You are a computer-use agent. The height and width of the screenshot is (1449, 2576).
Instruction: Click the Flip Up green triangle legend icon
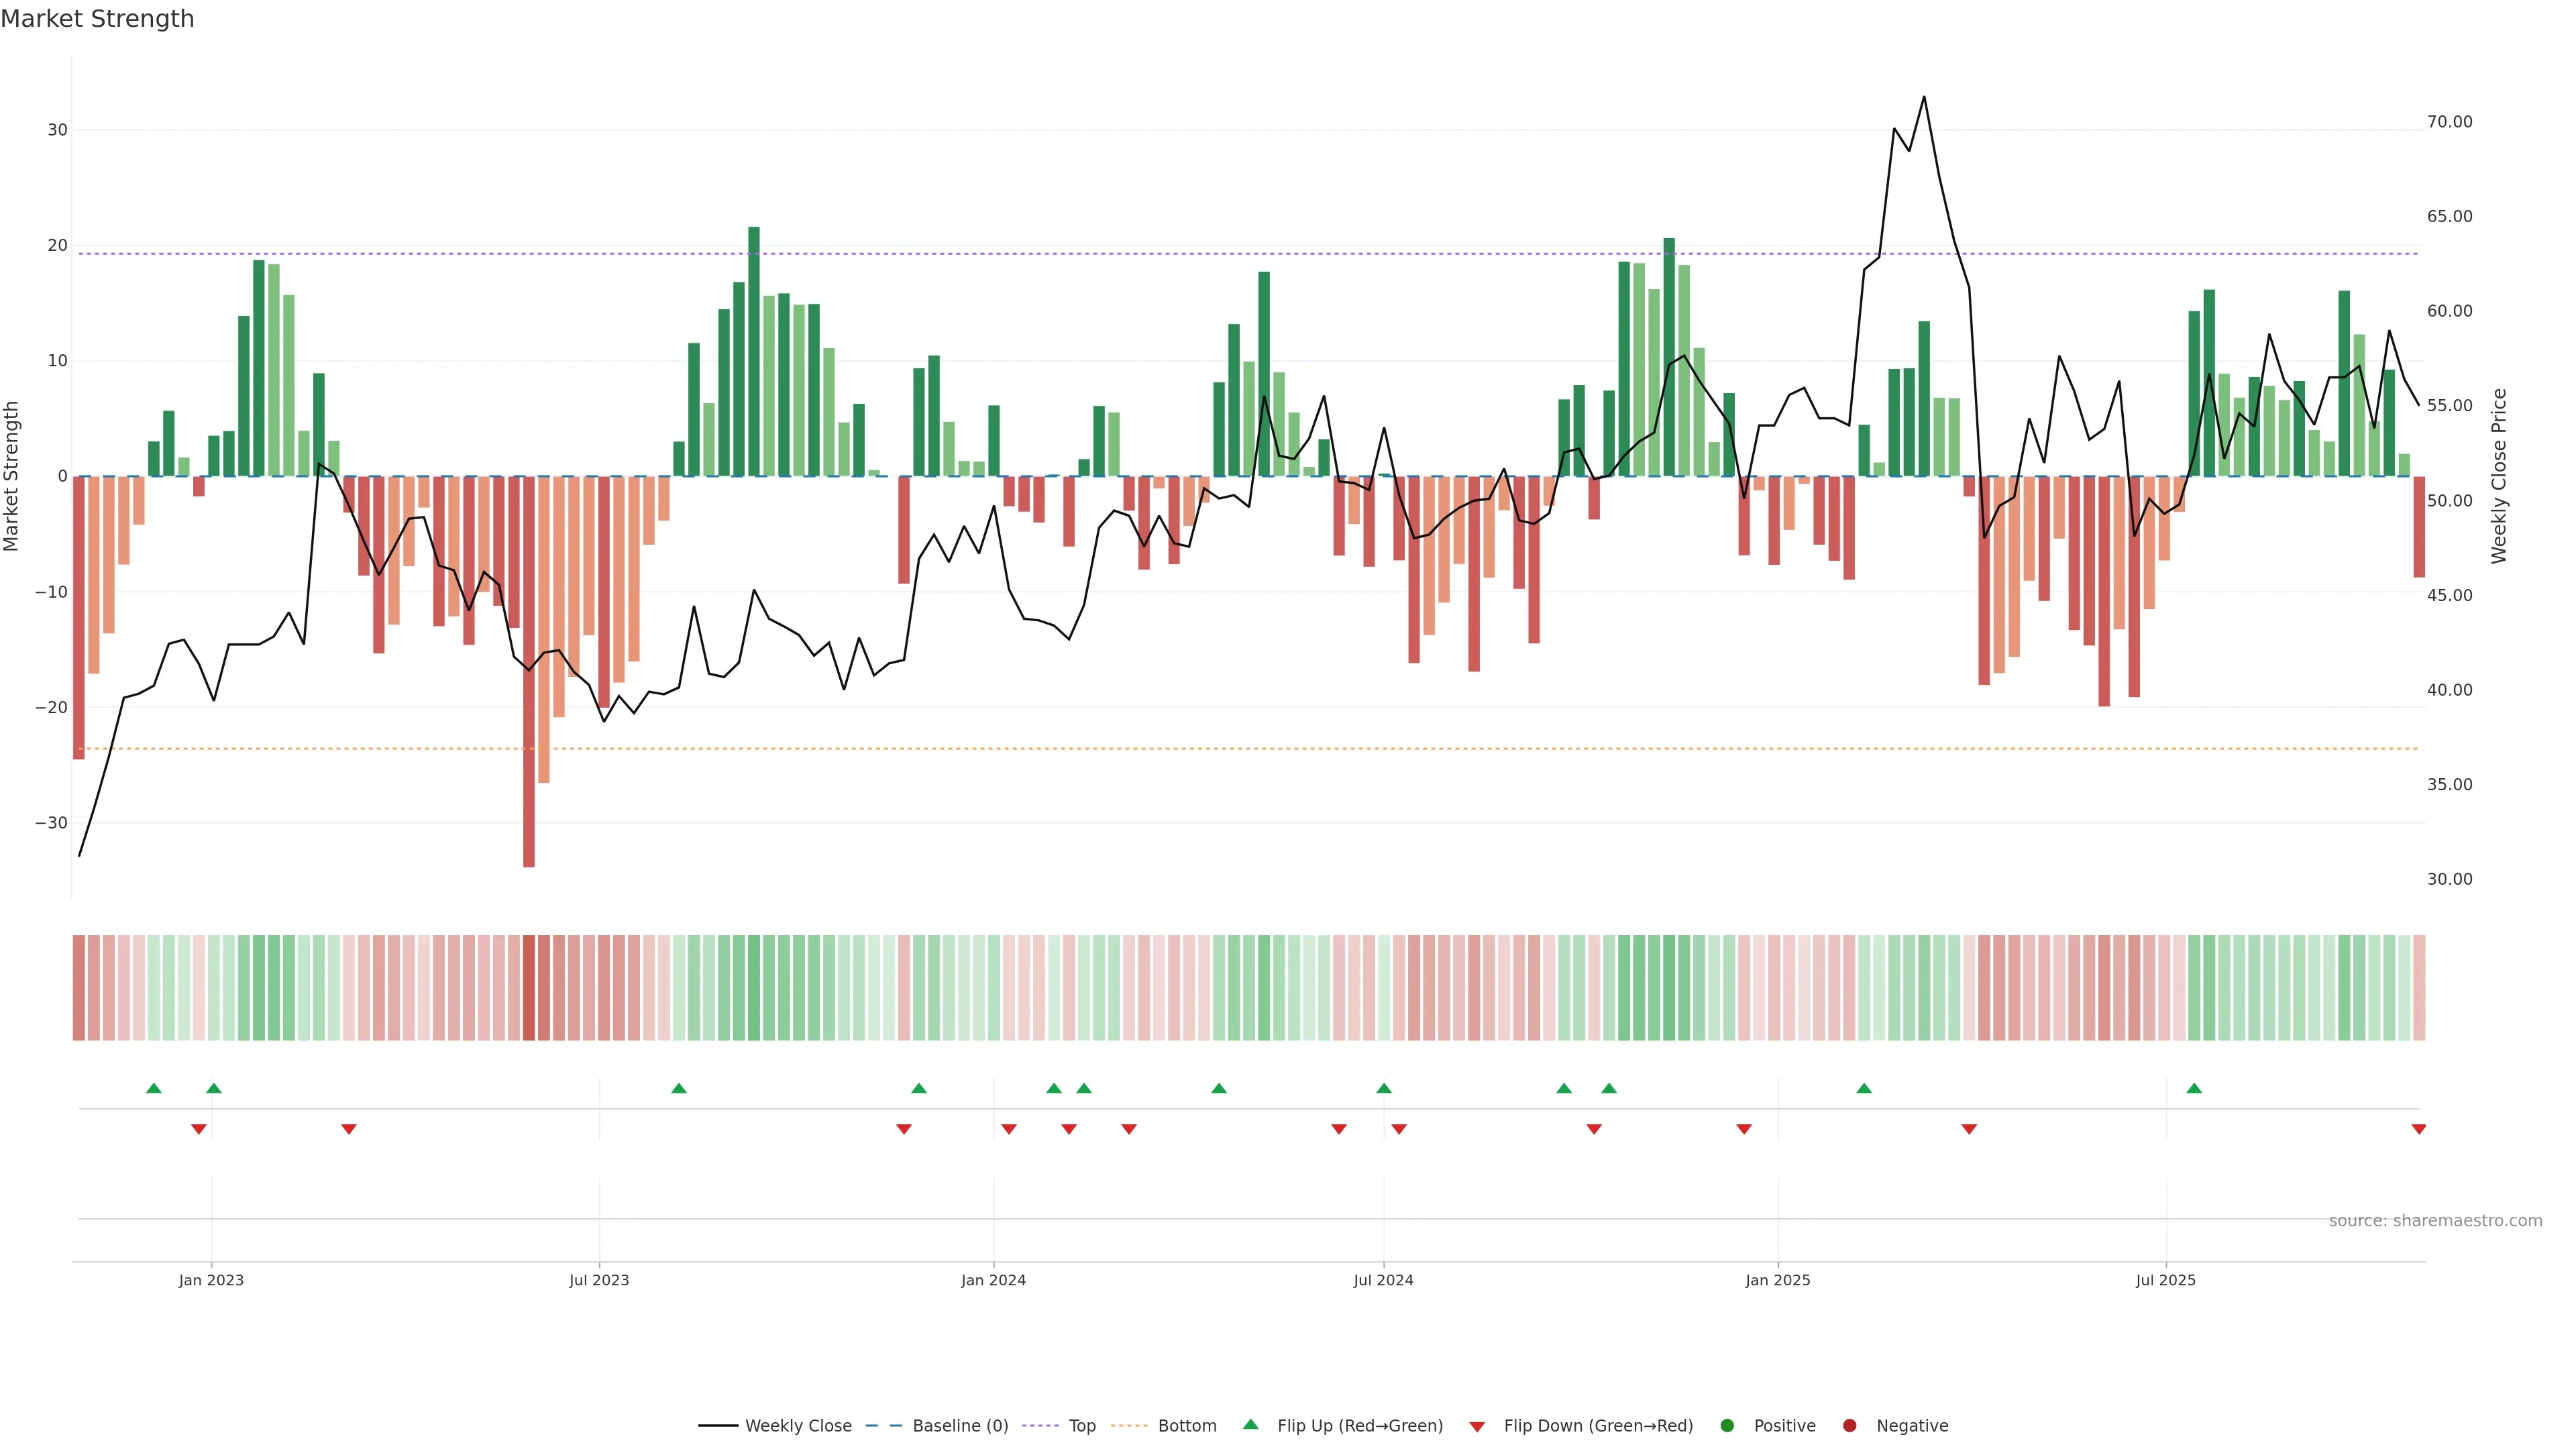pos(1250,1424)
